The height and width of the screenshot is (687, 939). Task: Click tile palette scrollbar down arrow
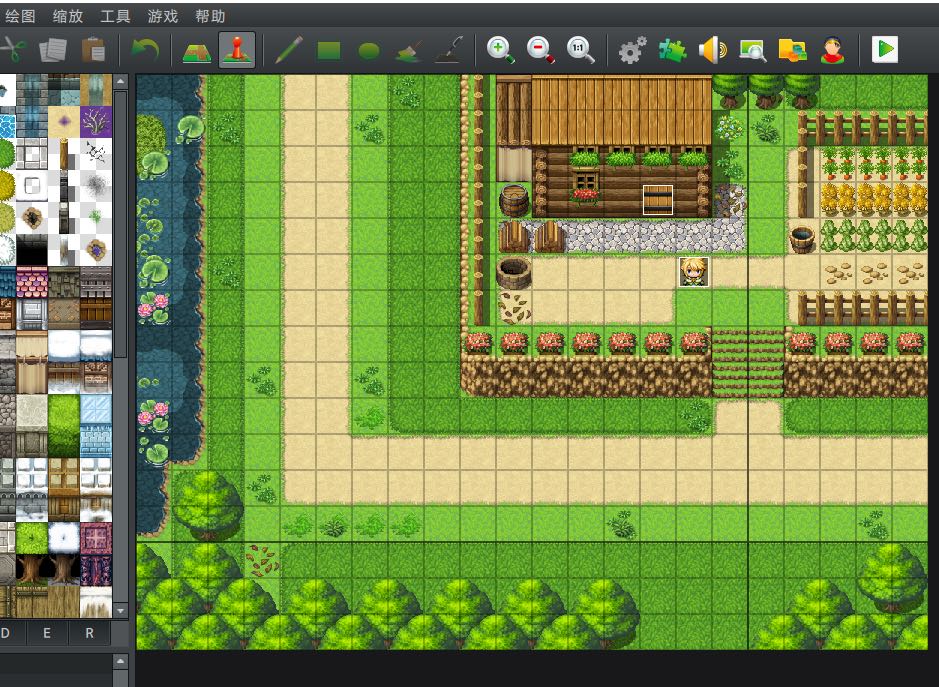coord(120,611)
